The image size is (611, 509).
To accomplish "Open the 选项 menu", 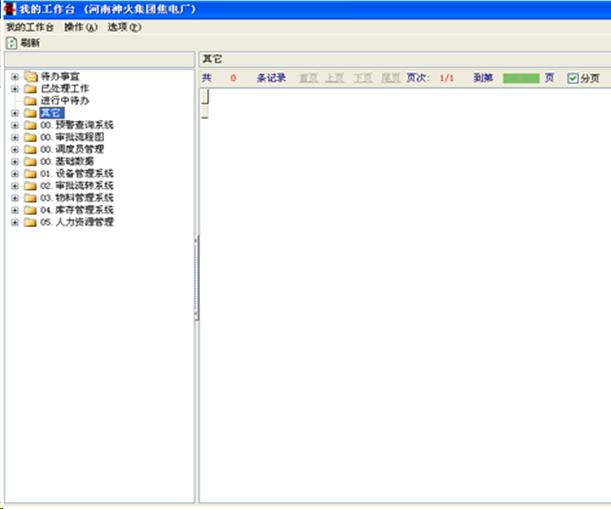I will click(x=124, y=27).
